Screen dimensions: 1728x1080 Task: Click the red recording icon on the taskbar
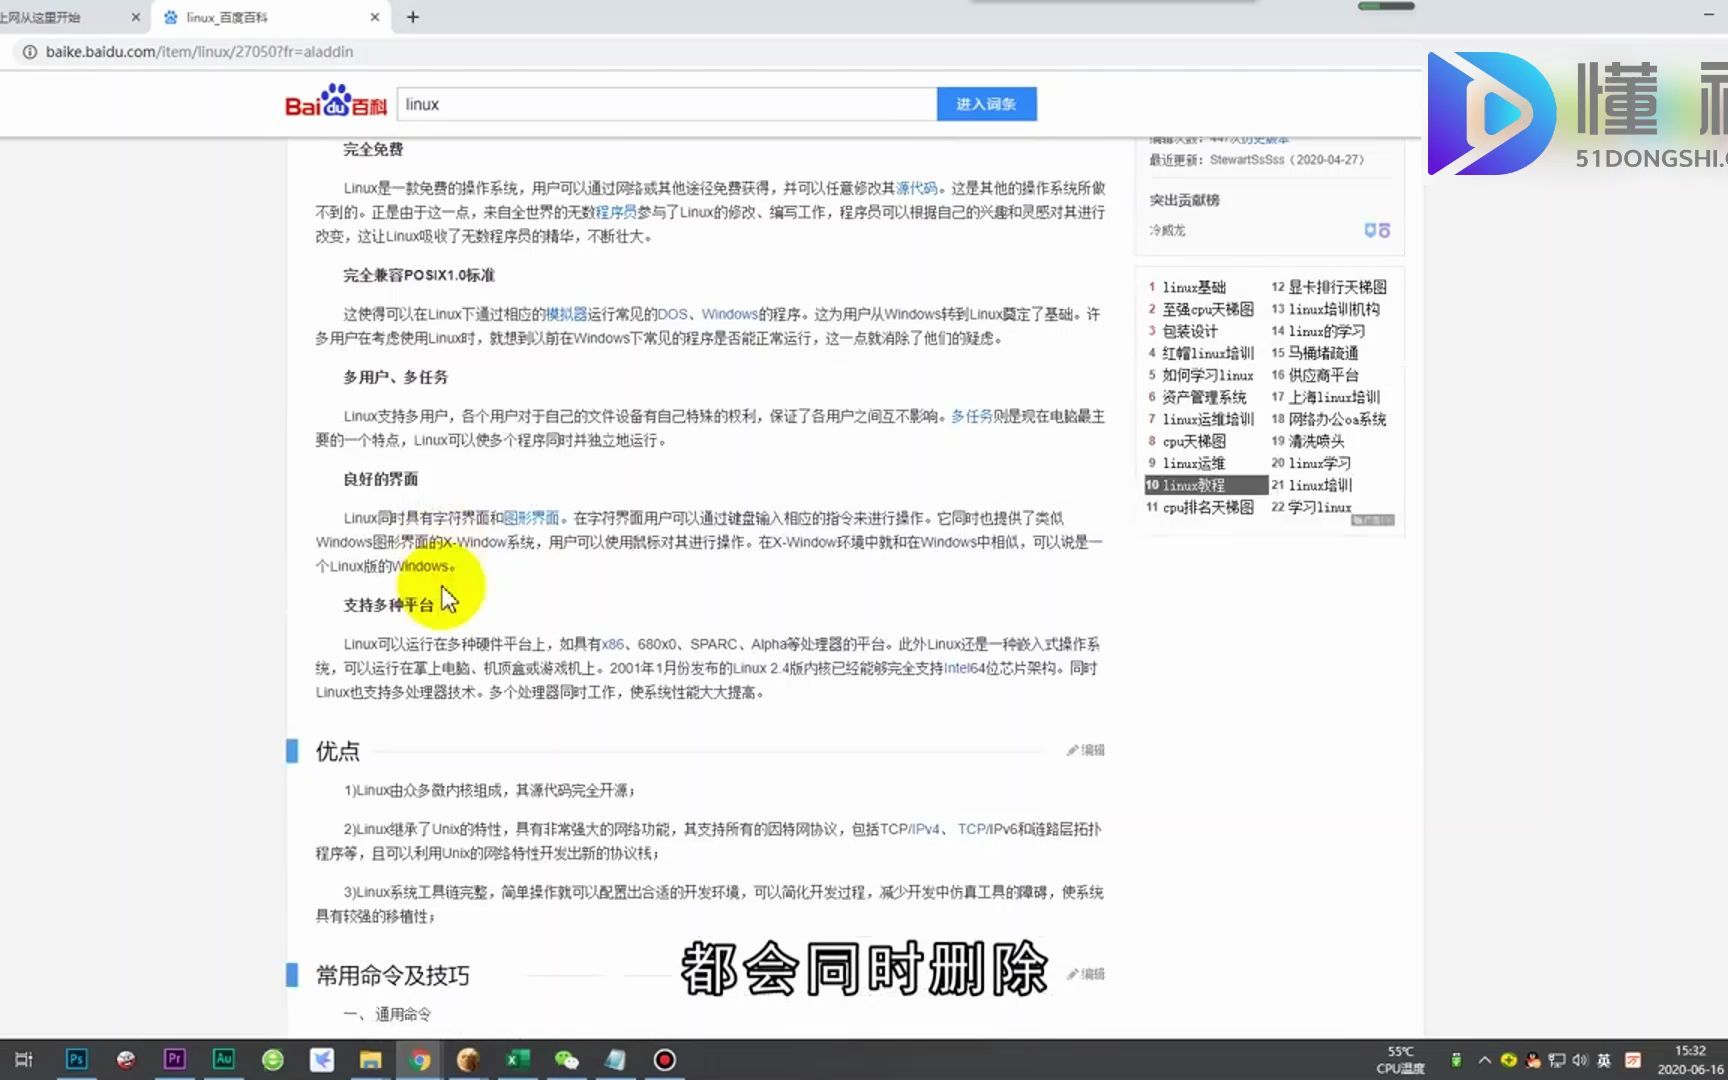[x=664, y=1059]
